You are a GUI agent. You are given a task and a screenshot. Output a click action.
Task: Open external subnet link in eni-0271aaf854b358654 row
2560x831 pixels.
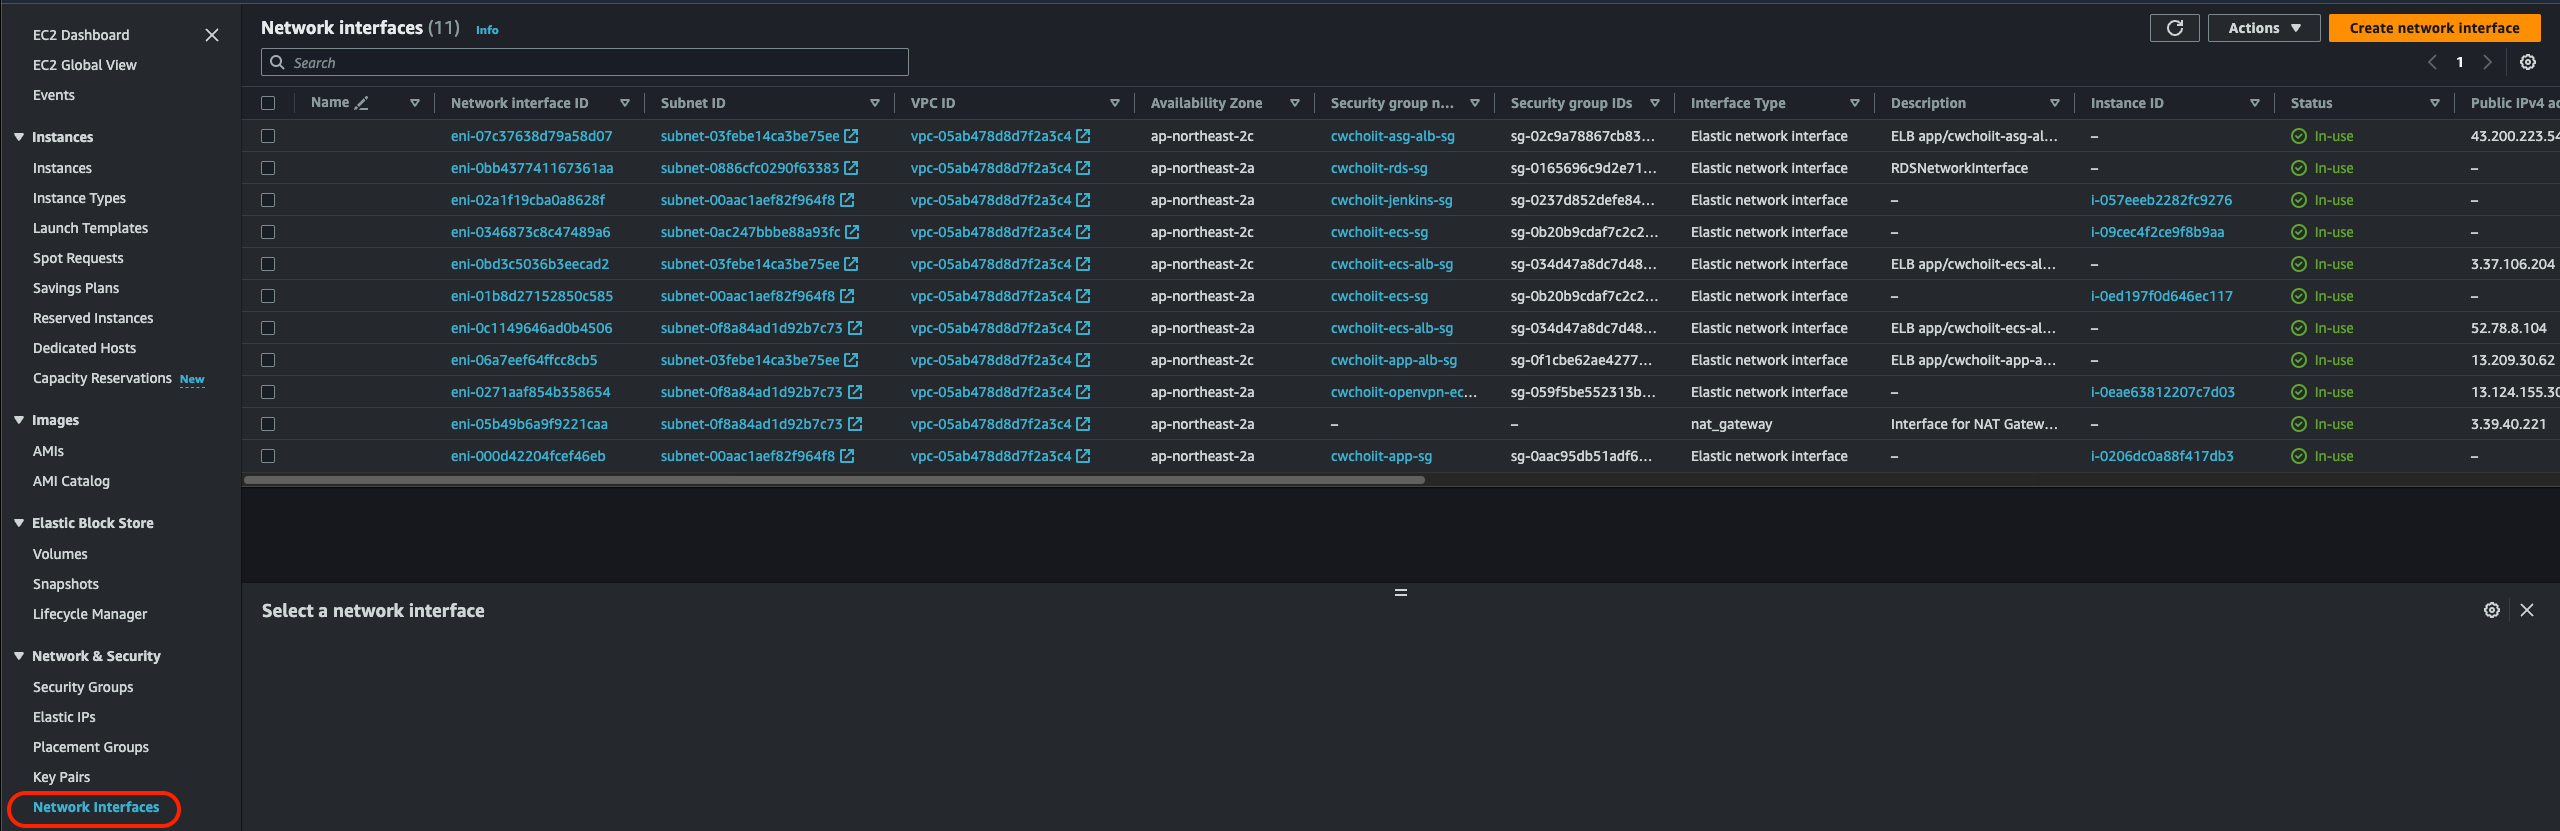855,392
